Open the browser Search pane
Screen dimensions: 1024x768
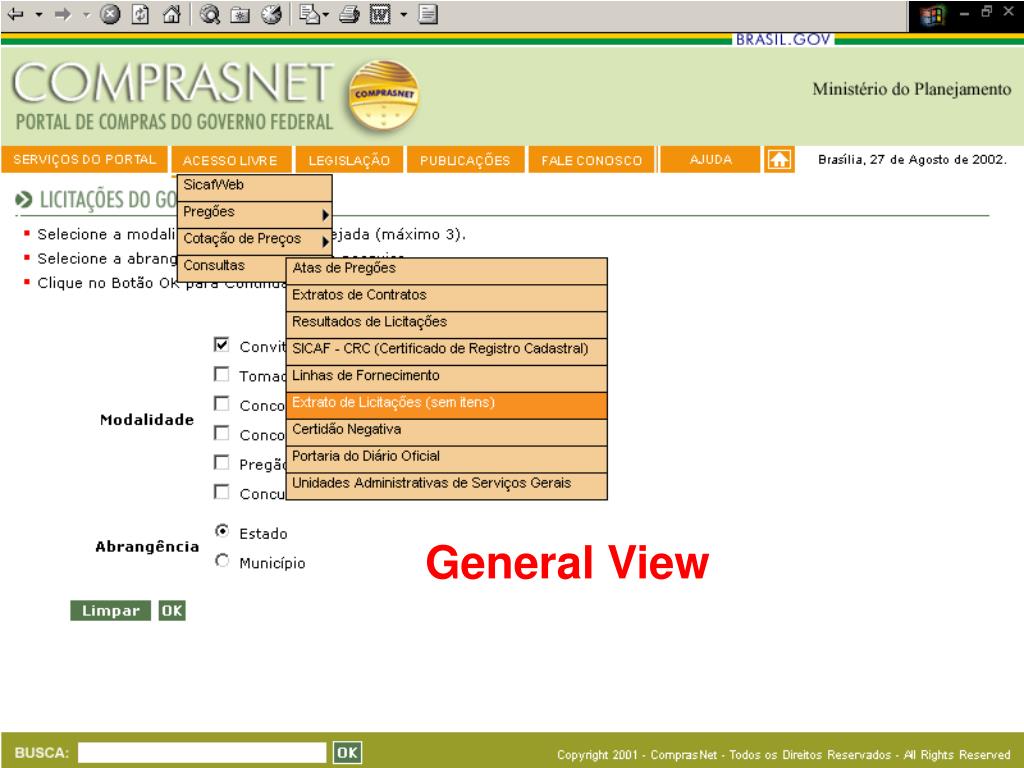pos(210,14)
